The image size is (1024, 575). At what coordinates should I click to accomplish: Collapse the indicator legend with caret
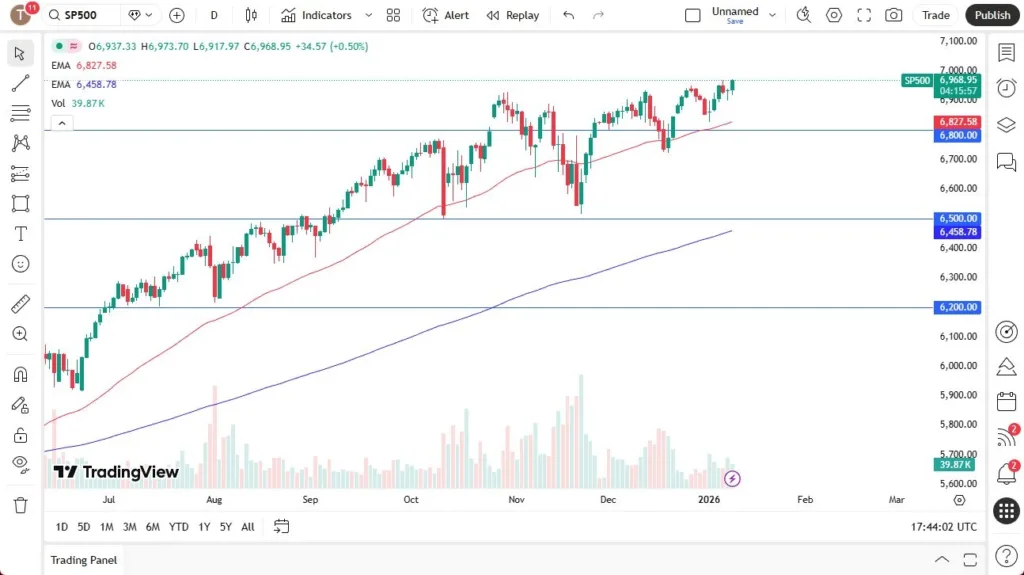(x=62, y=123)
